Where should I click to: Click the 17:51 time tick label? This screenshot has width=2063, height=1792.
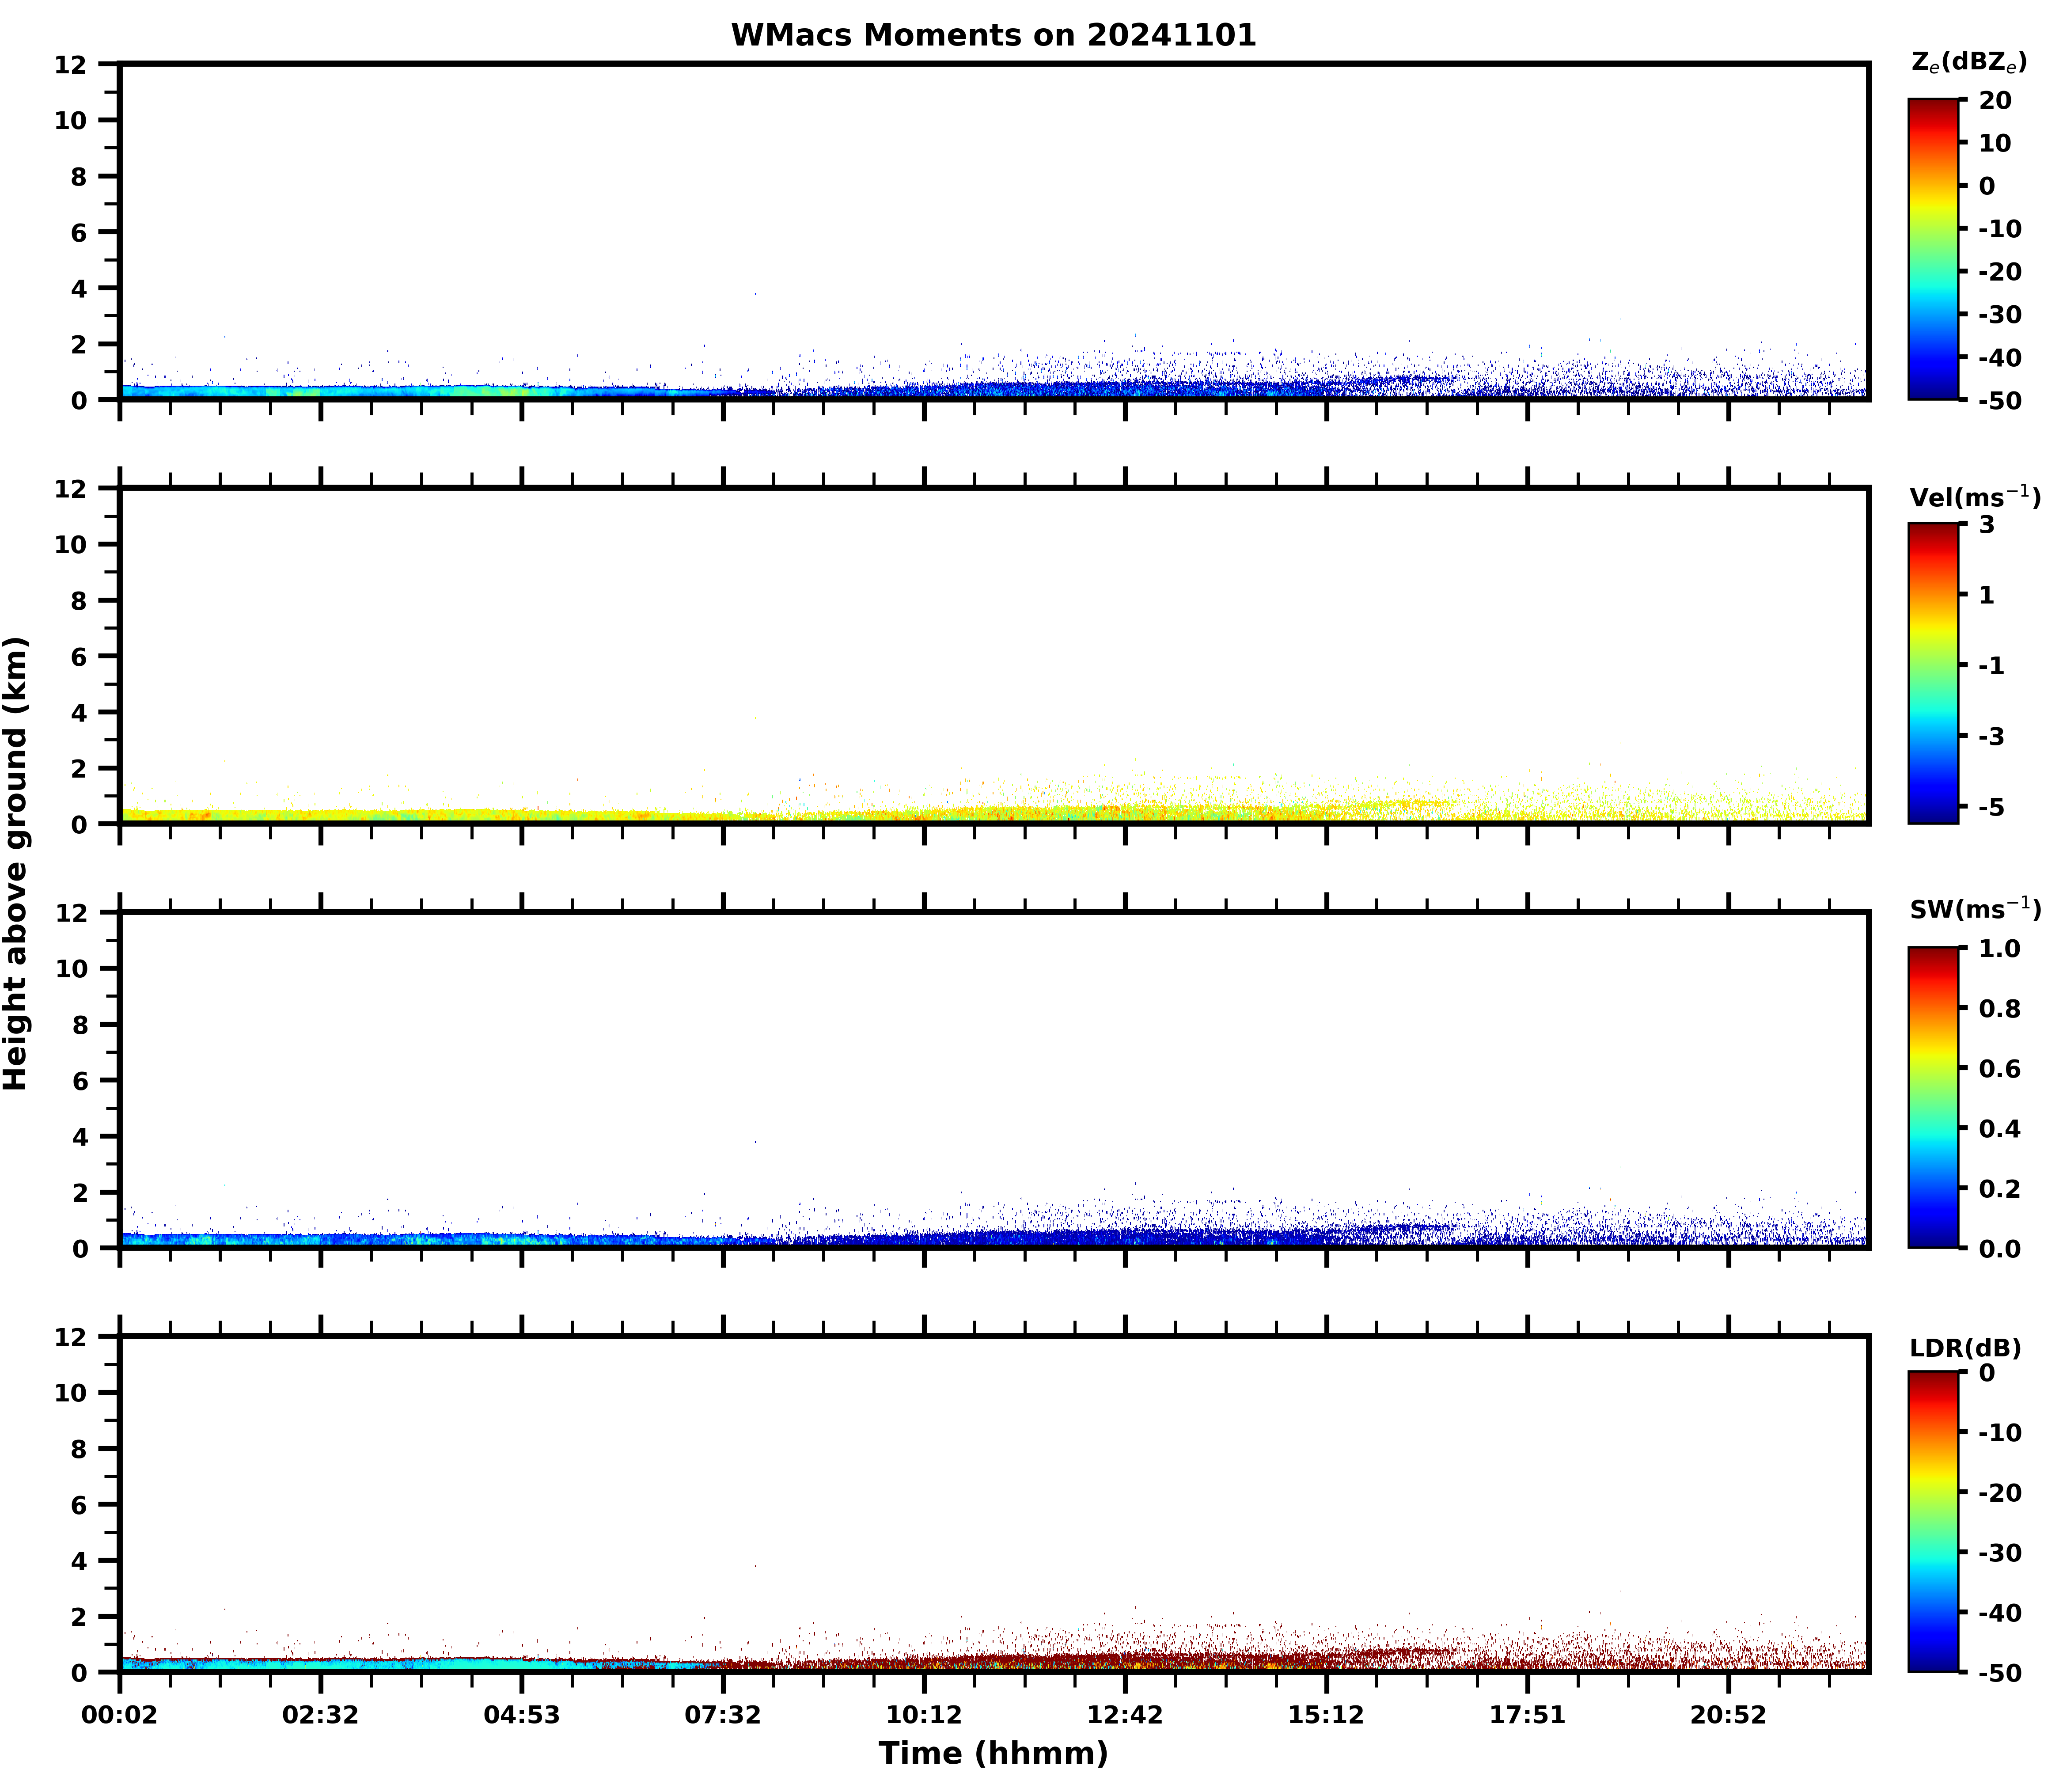pyautogui.click(x=1527, y=1716)
